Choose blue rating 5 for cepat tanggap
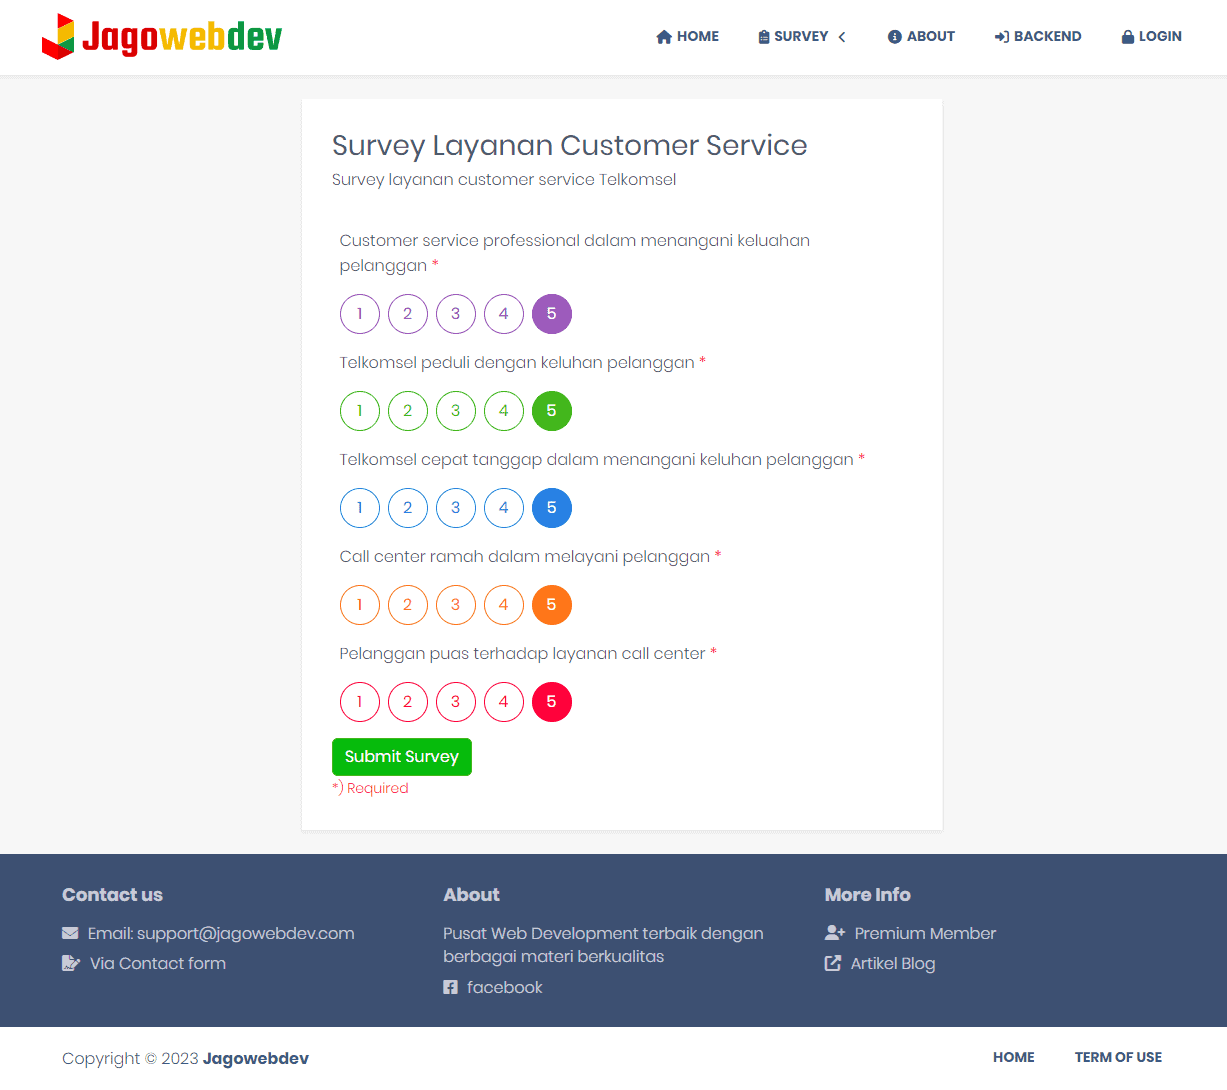 pyautogui.click(x=552, y=508)
